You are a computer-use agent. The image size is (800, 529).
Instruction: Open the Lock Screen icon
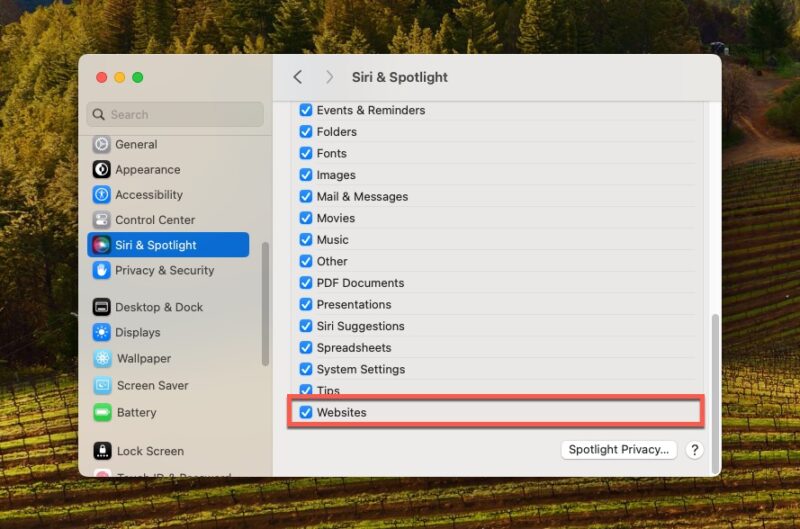pos(103,451)
